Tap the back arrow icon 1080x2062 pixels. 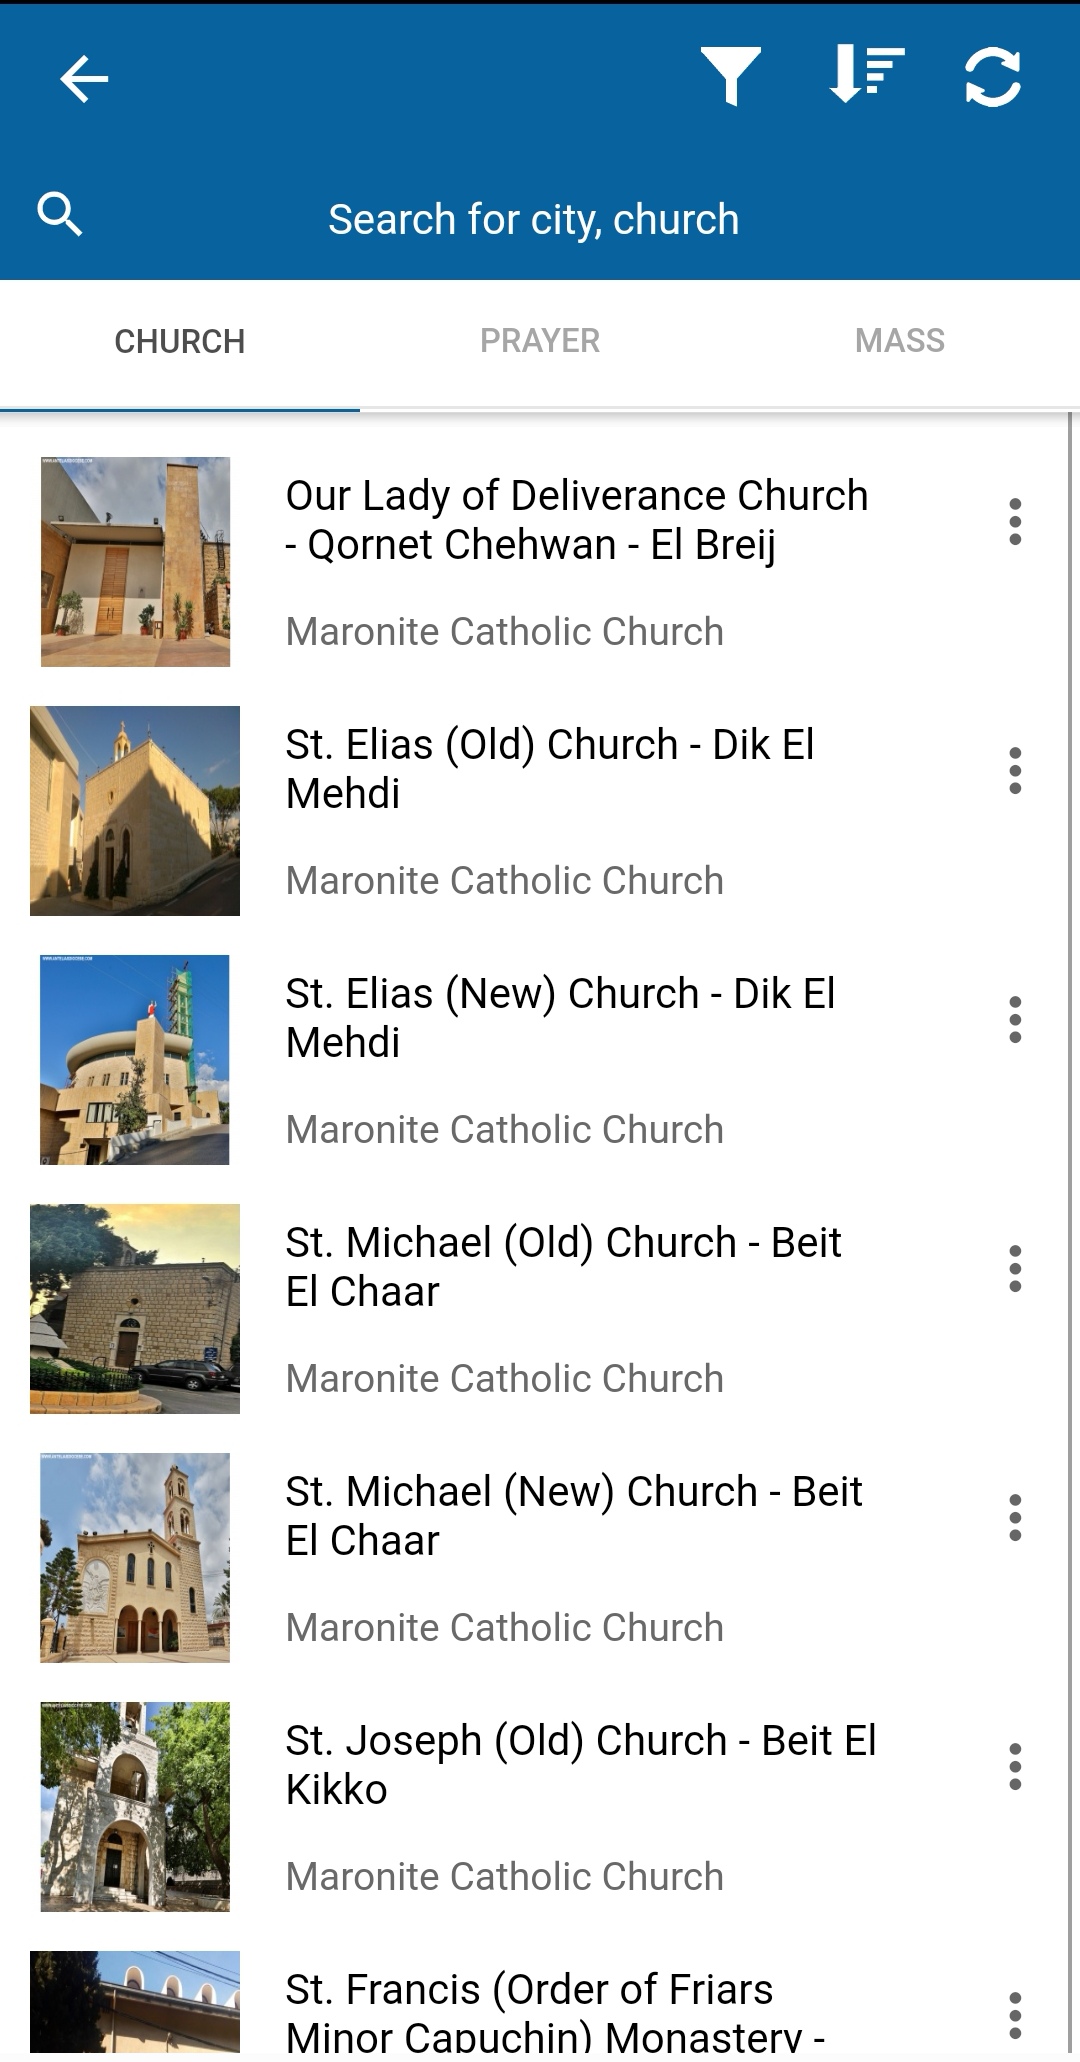tap(84, 79)
